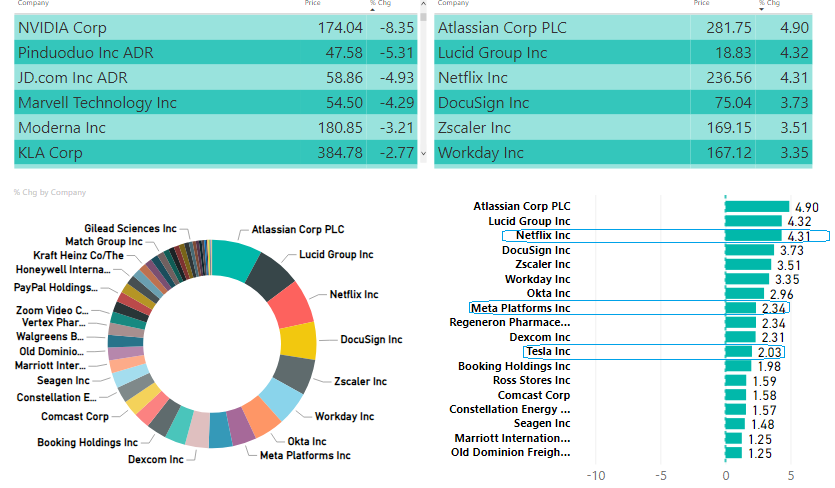Select KLA Corp company cell

[50, 153]
